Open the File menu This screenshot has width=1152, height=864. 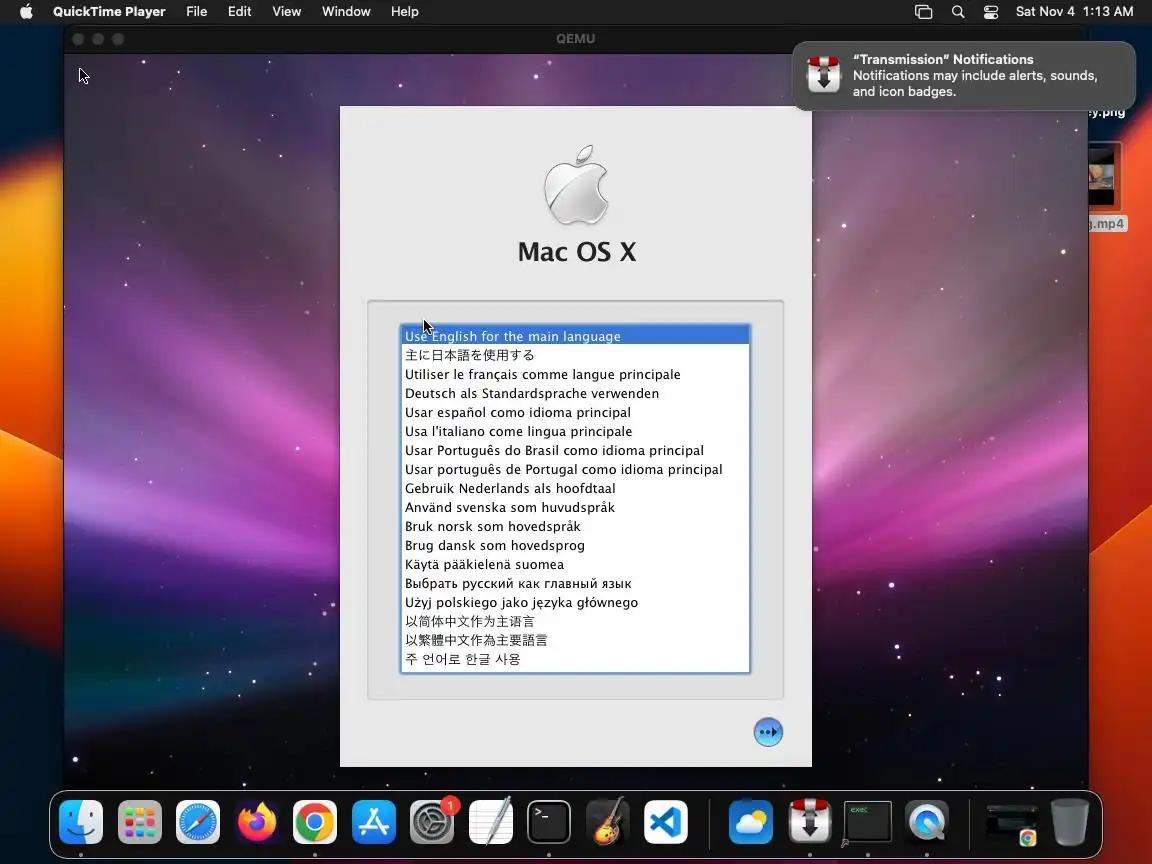point(196,12)
